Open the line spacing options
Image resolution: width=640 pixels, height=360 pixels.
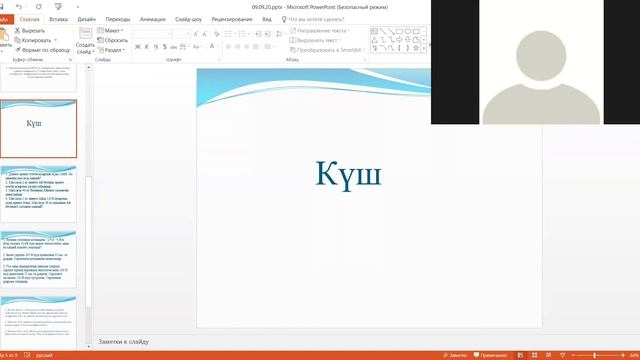pyautogui.click(x=280, y=34)
